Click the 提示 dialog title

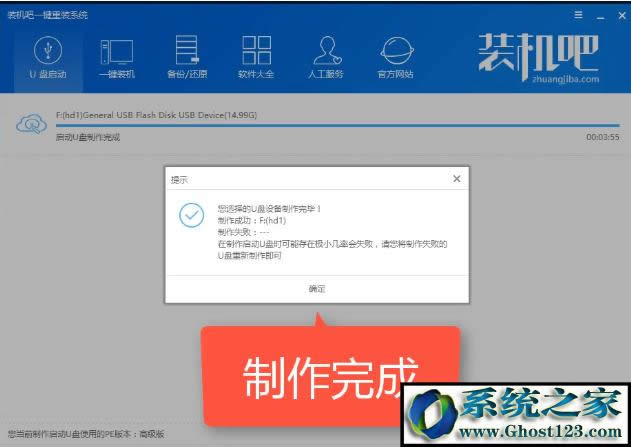(179, 180)
